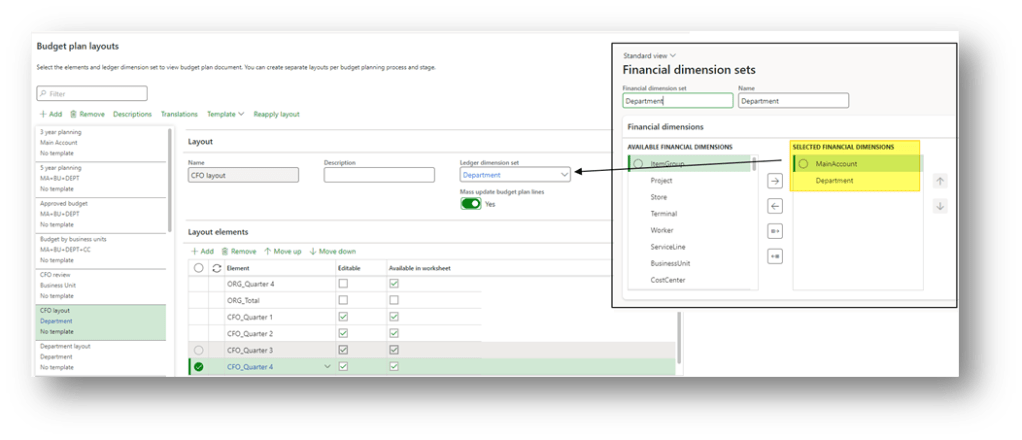Screen dimensions: 1022x440
Task: Uncheck Available in worksheet for CFO_Quarter 1
Action: [x=393, y=317]
